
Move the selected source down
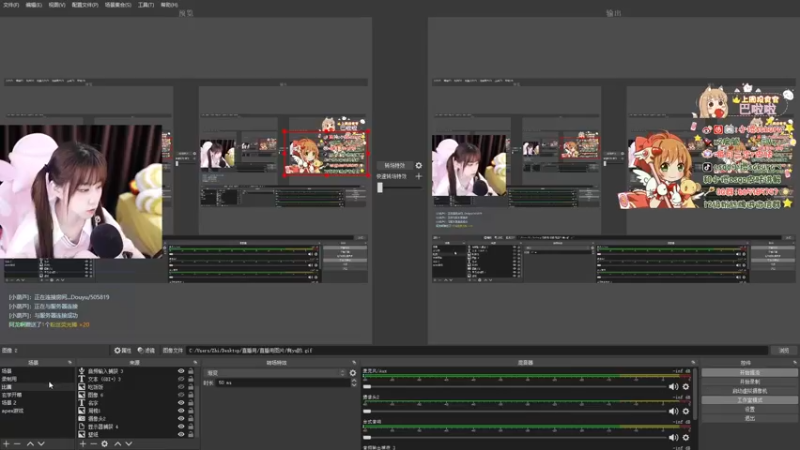(129, 444)
